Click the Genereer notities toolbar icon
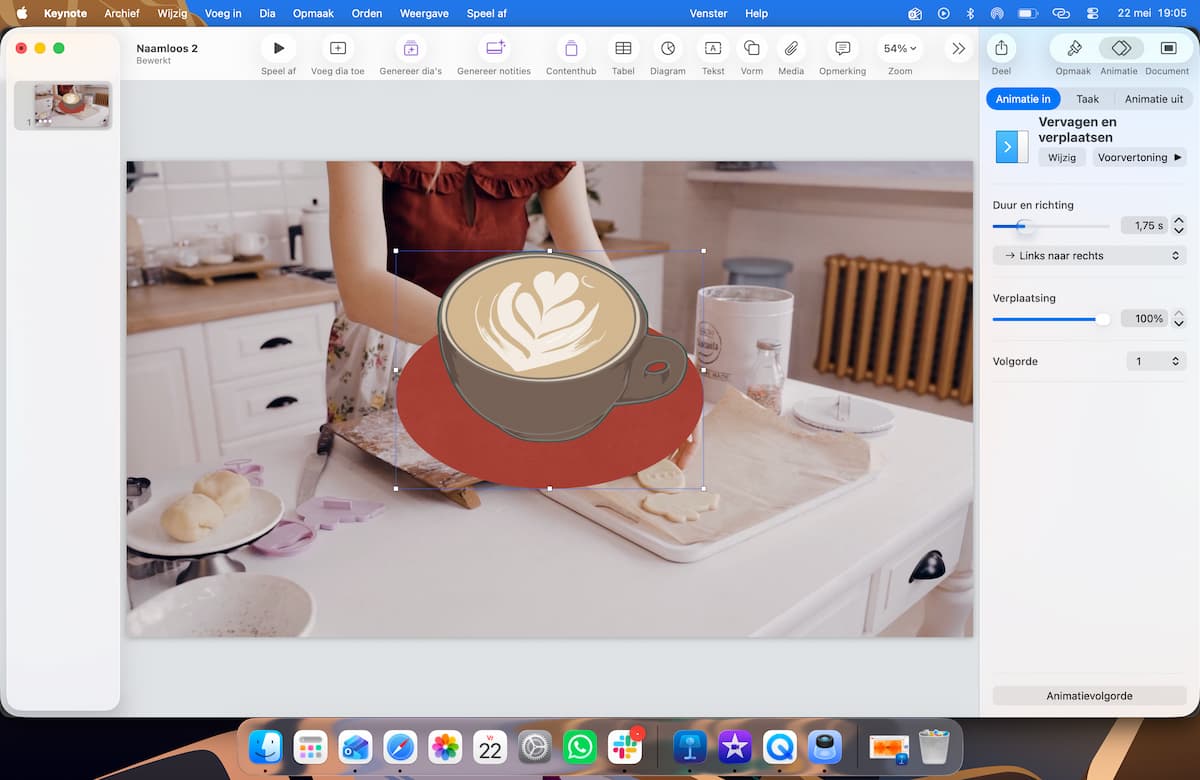The height and width of the screenshot is (780, 1200). tap(494, 49)
